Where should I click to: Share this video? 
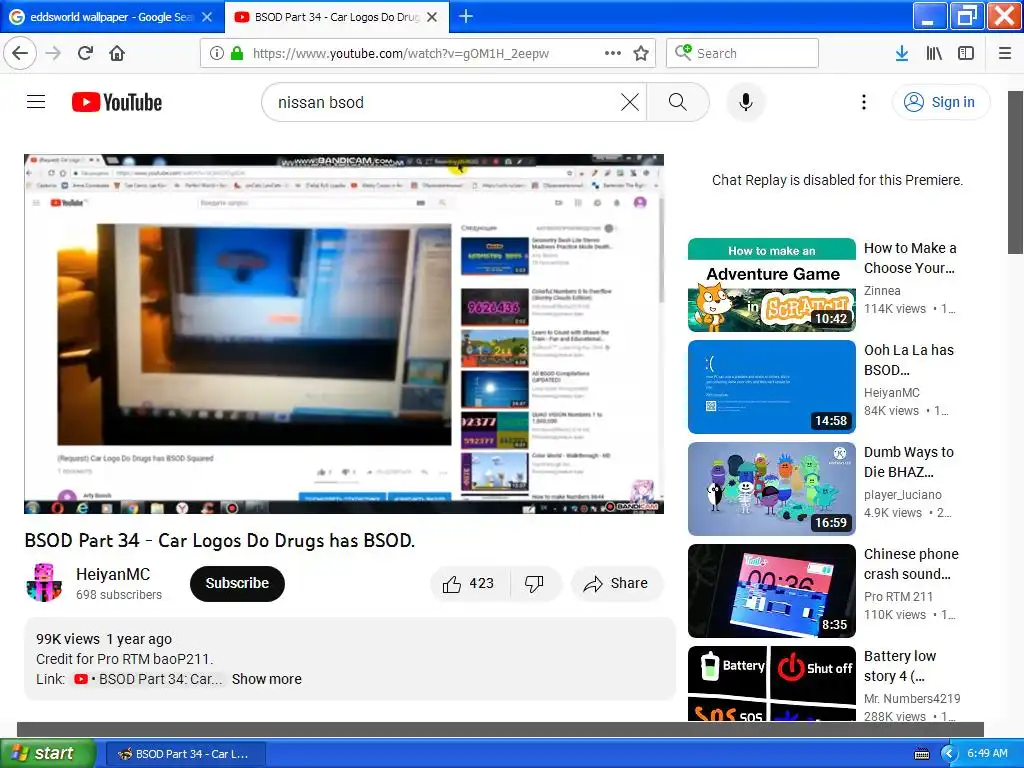617,583
